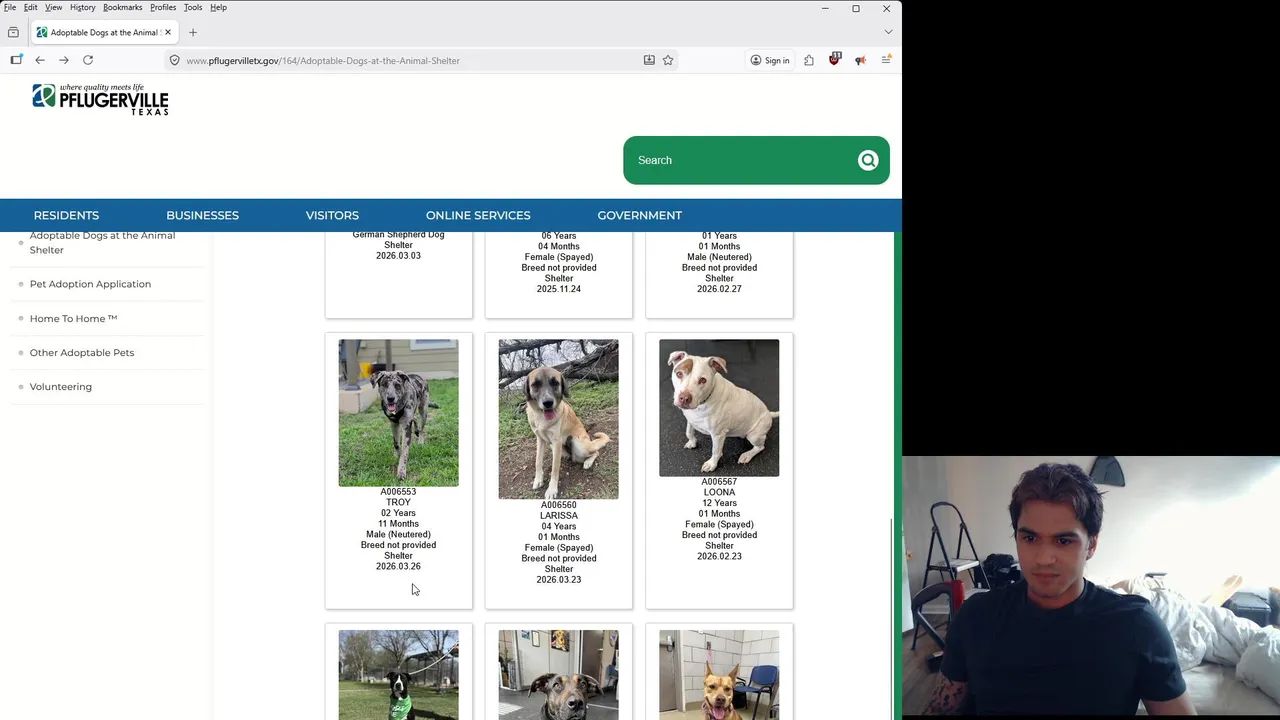Click the TROY name text
The height and width of the screenshot is (720, 1280).
[x=398, y=502]
